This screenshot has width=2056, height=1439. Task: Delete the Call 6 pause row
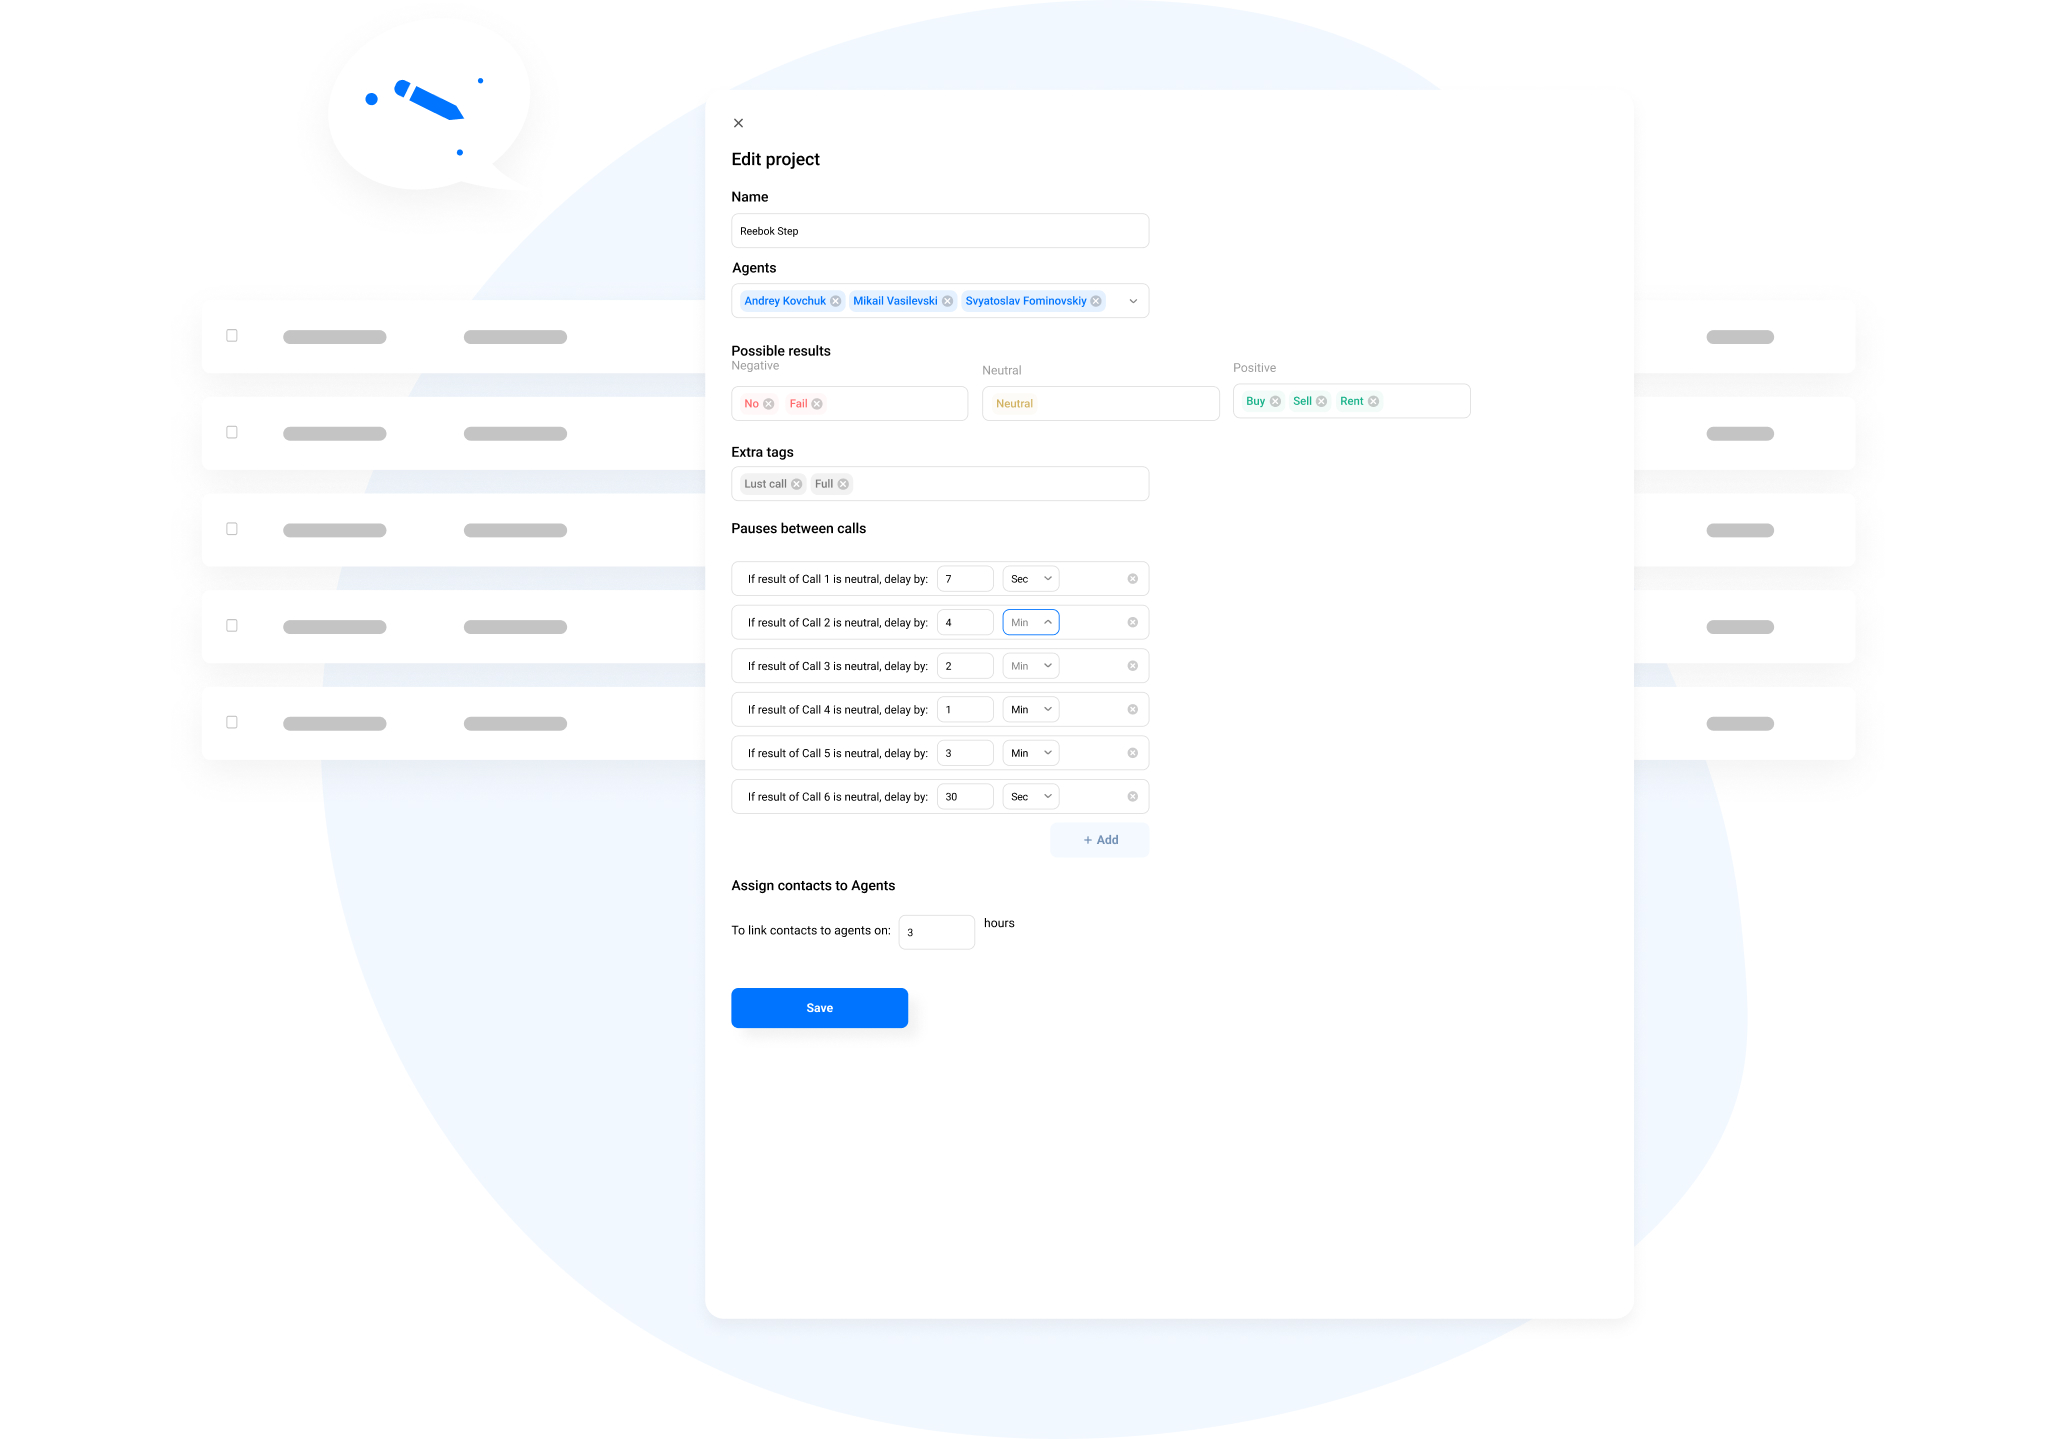(x=1132, y=797)
